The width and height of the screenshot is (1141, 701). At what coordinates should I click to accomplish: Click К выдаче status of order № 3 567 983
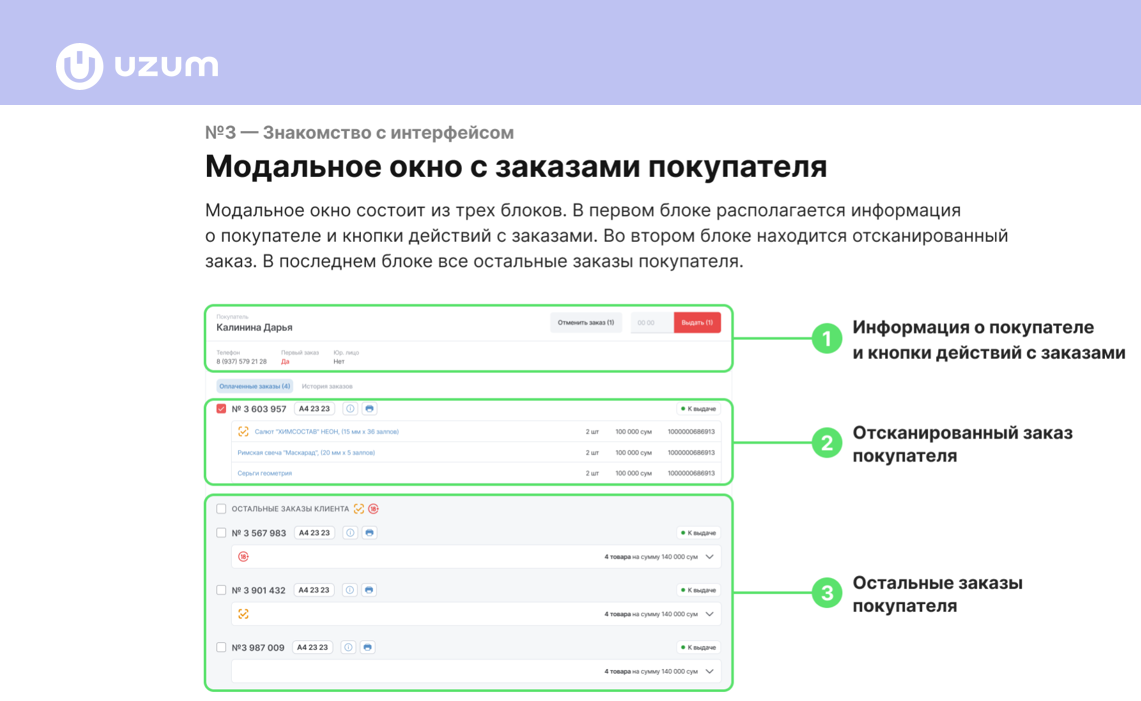699,533
